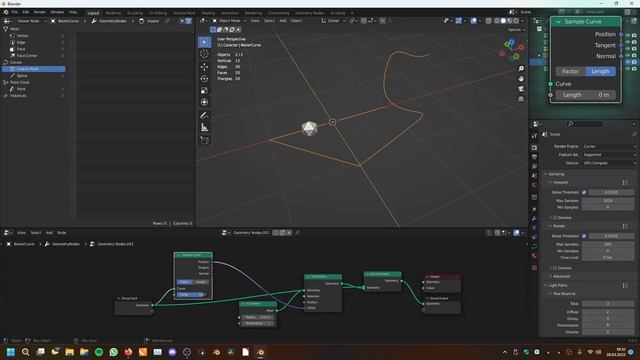Open Render Engine dropdown set to Cycles

pyautogui.click(x=609, y=146)
